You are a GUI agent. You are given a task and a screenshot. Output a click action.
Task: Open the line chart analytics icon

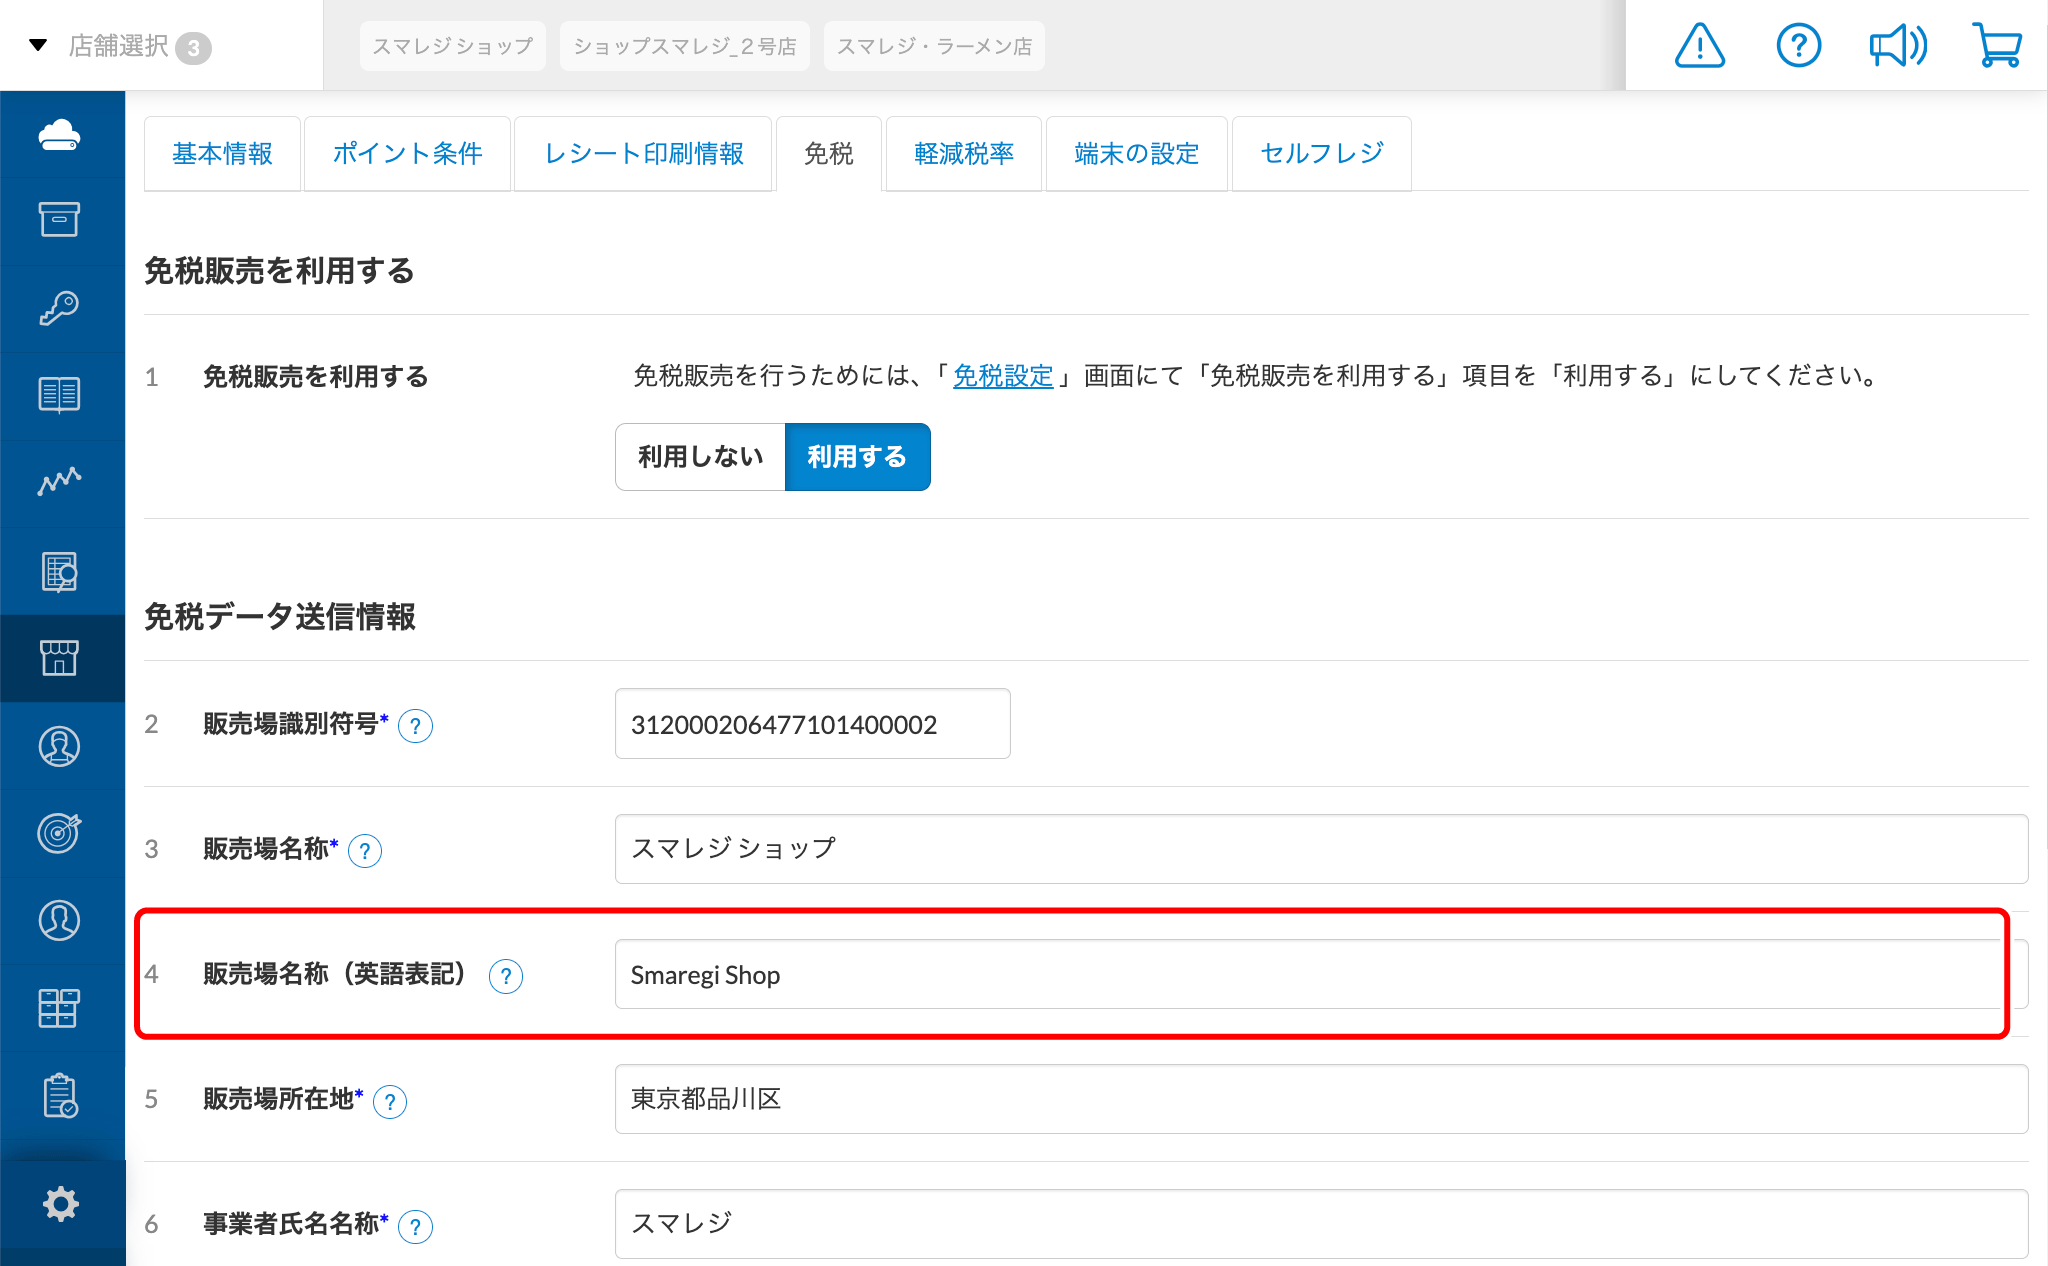(x=60, y=482)
